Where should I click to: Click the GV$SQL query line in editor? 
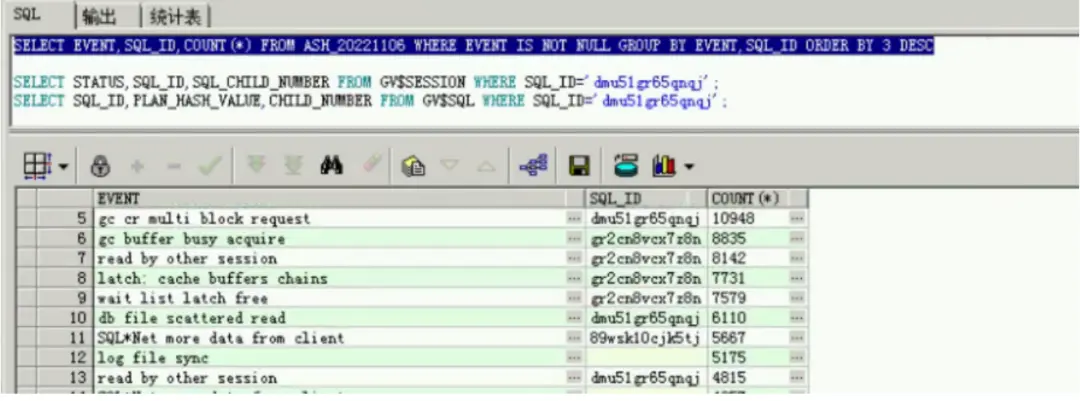[x=371, y=101]
